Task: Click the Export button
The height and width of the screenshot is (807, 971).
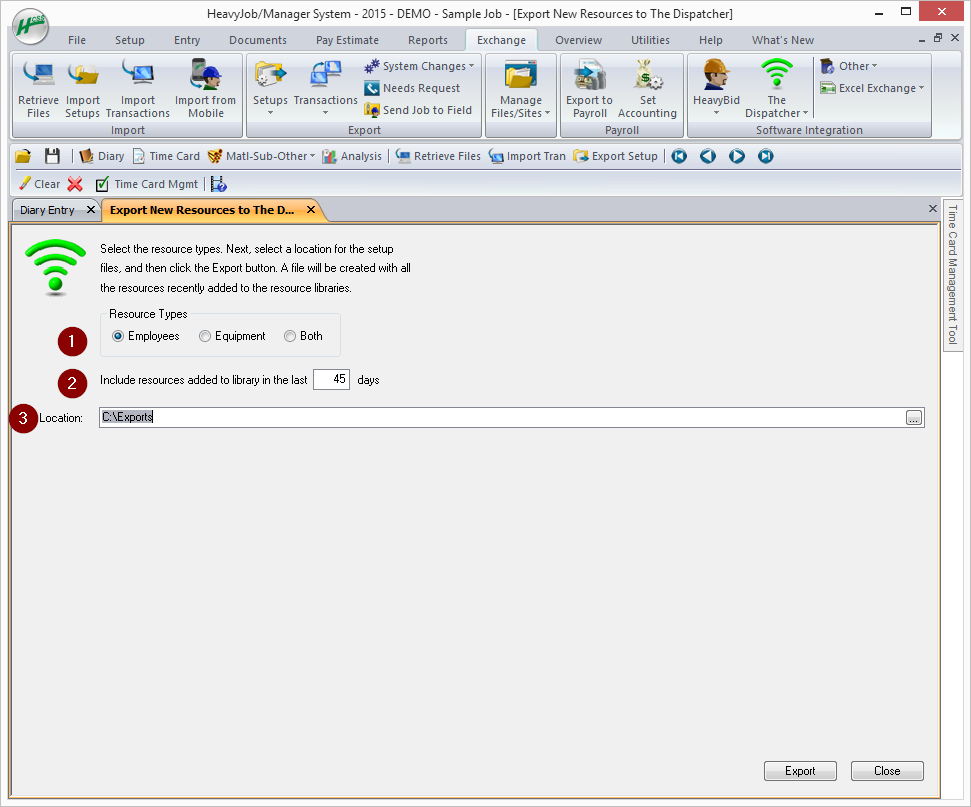Action: (x=800, y=770)
